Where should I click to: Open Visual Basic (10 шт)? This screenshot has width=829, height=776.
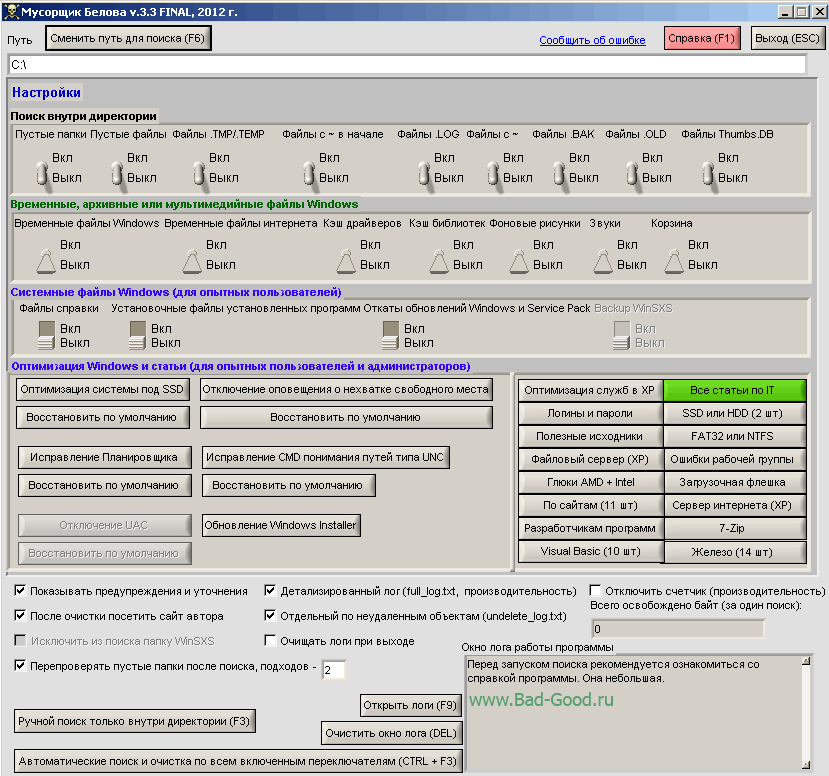coord(590,552)
